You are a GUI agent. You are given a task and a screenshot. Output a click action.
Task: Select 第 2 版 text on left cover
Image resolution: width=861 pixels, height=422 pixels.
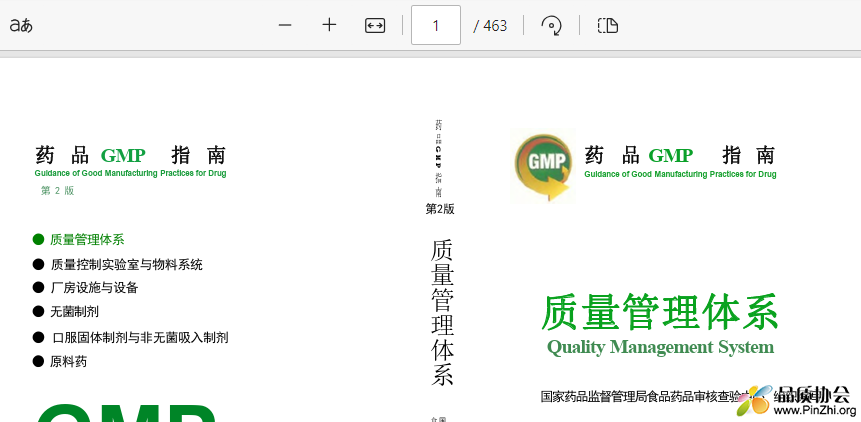click(x=58, y=191)
